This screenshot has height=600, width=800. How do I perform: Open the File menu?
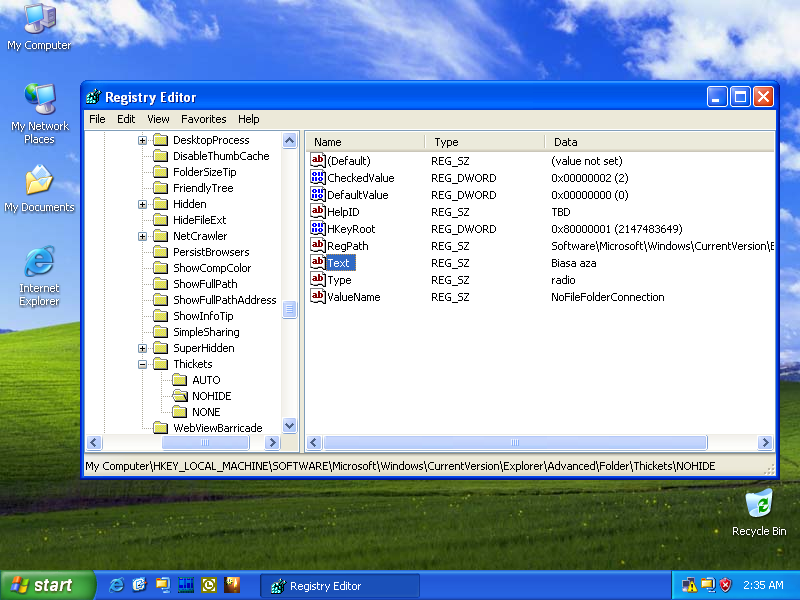97,119
